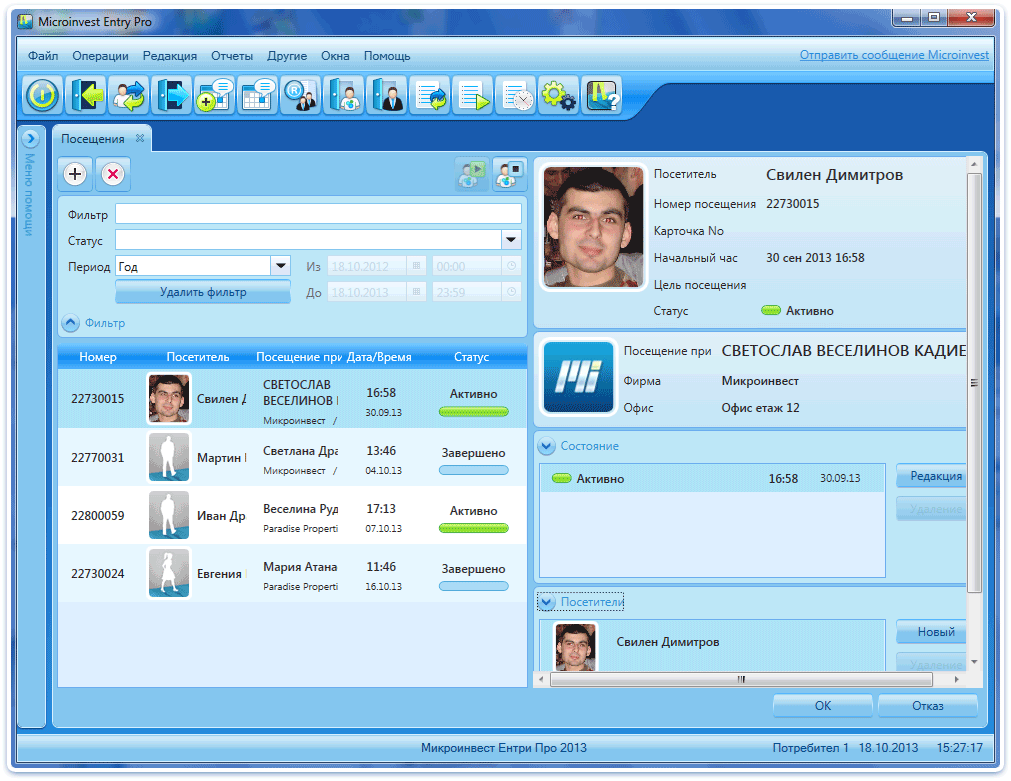1011x781 pixels.
Task: Select visit row 22730024
Action: point(292,573)
